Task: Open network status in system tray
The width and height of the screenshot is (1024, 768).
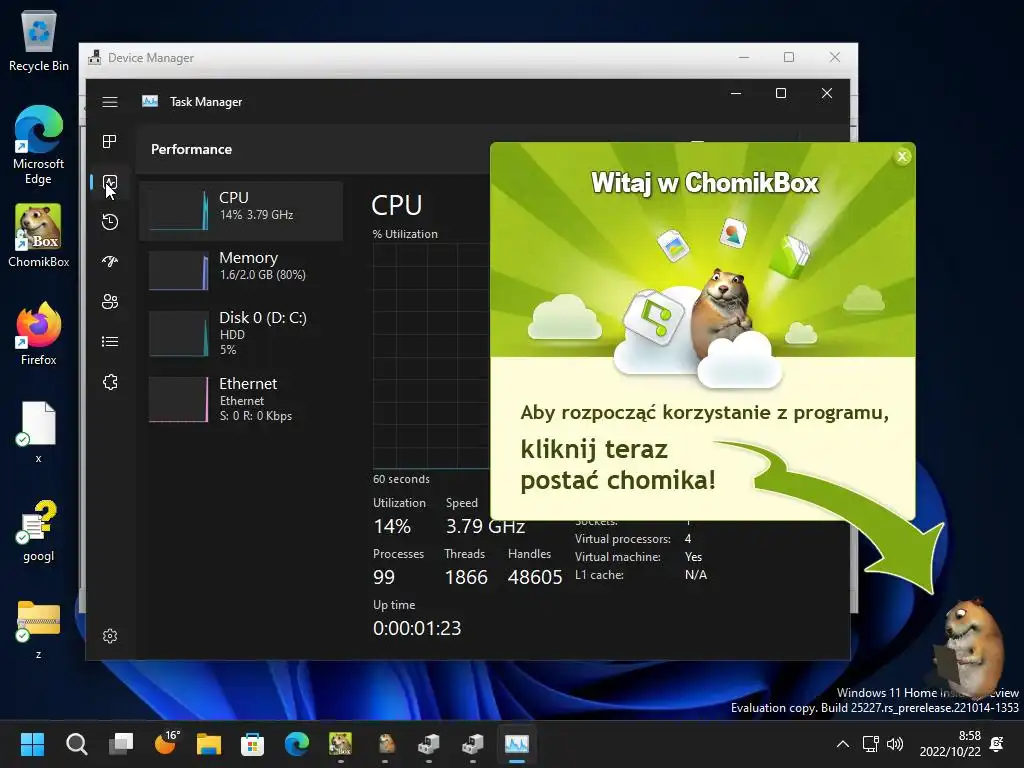Action: click(x=871, y=744)
